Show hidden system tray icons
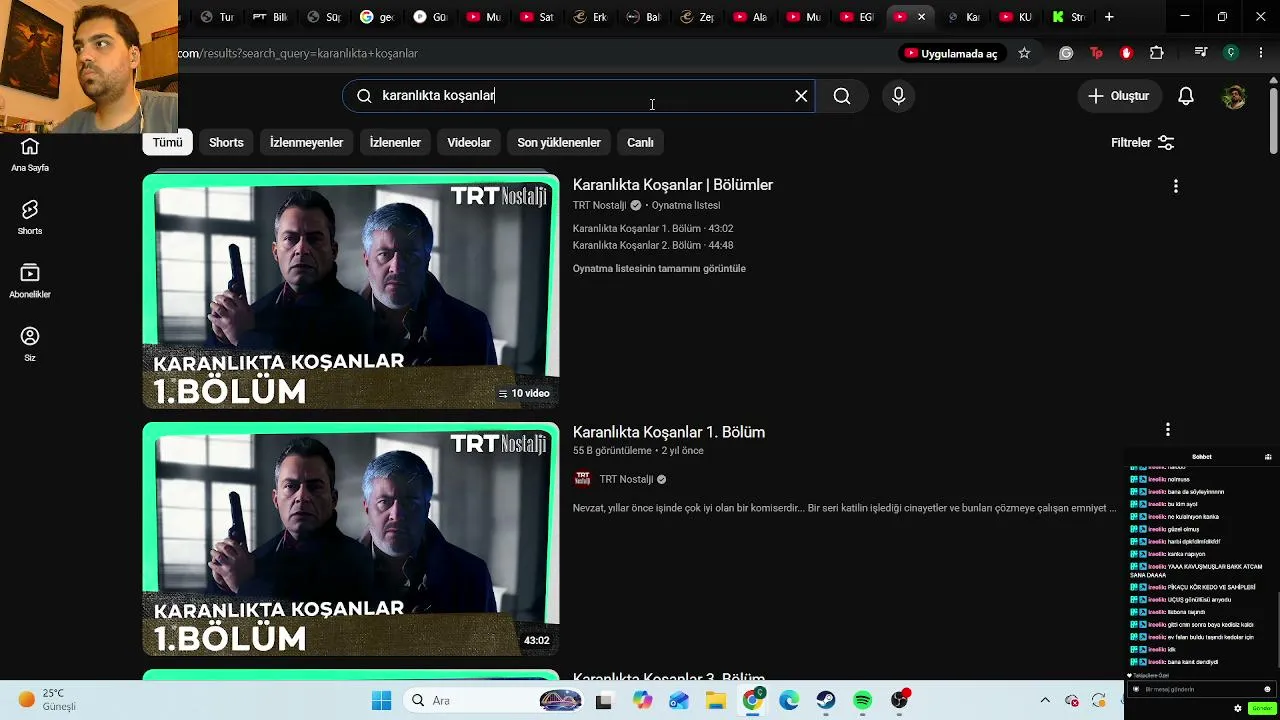1280x720 pixels. tap(1045, 700)
